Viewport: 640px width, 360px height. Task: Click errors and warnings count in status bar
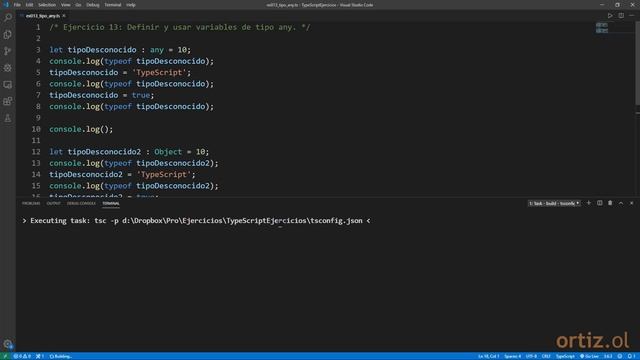pos(22,356)
